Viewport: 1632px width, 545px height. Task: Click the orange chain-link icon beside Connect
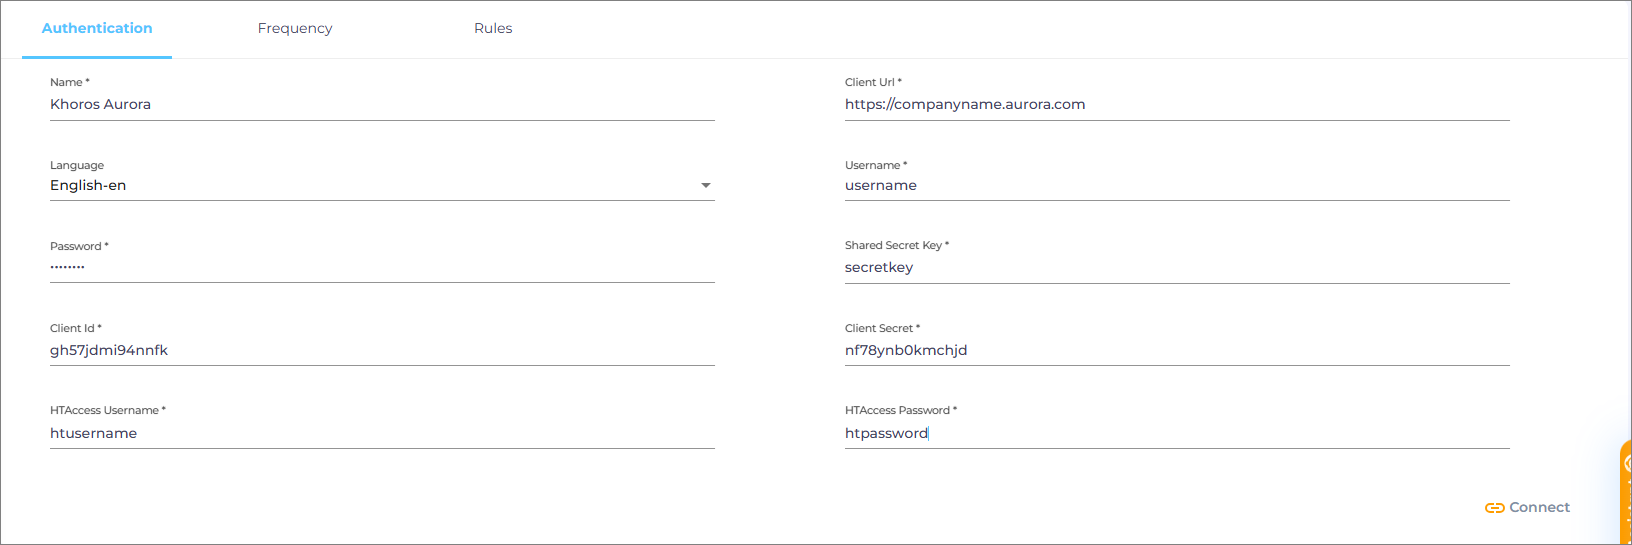click(x=1494, y=508)
